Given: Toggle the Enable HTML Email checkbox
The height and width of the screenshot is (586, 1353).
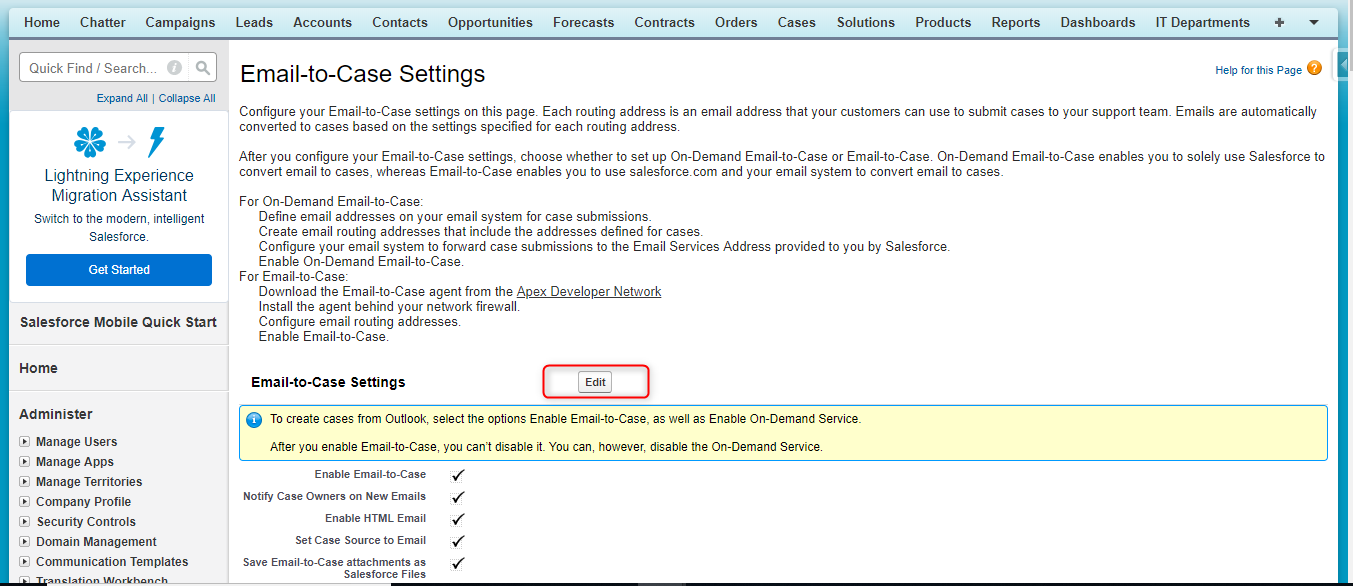Looking at the screenshot, I should coord(458,519).
